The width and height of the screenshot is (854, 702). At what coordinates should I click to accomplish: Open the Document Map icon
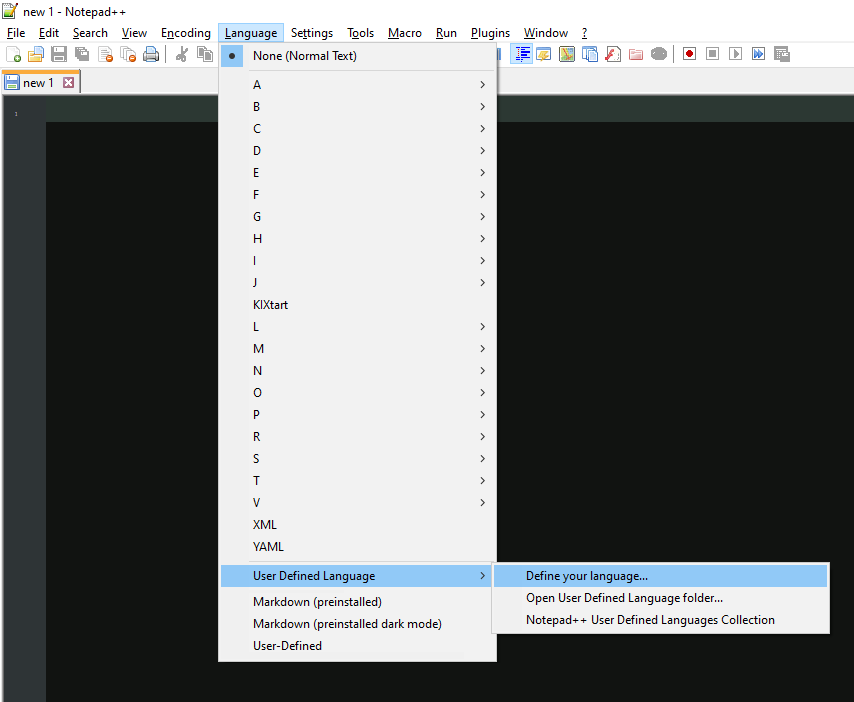(x=567, y=54)
